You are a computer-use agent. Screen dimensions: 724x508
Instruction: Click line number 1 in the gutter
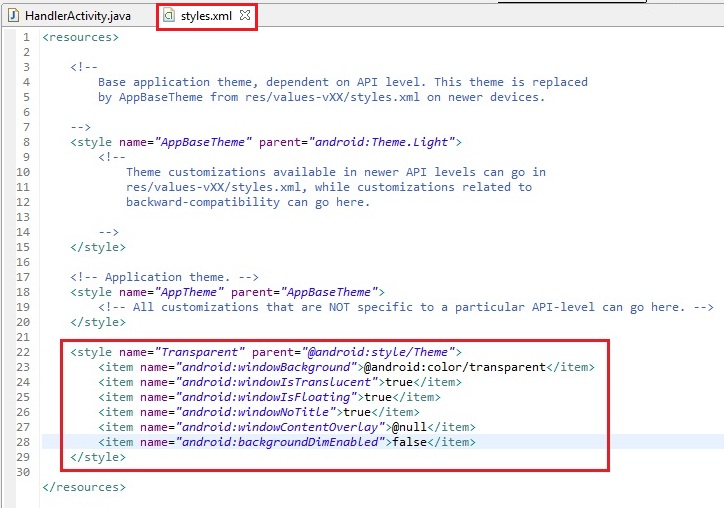[x=26, y=37]
